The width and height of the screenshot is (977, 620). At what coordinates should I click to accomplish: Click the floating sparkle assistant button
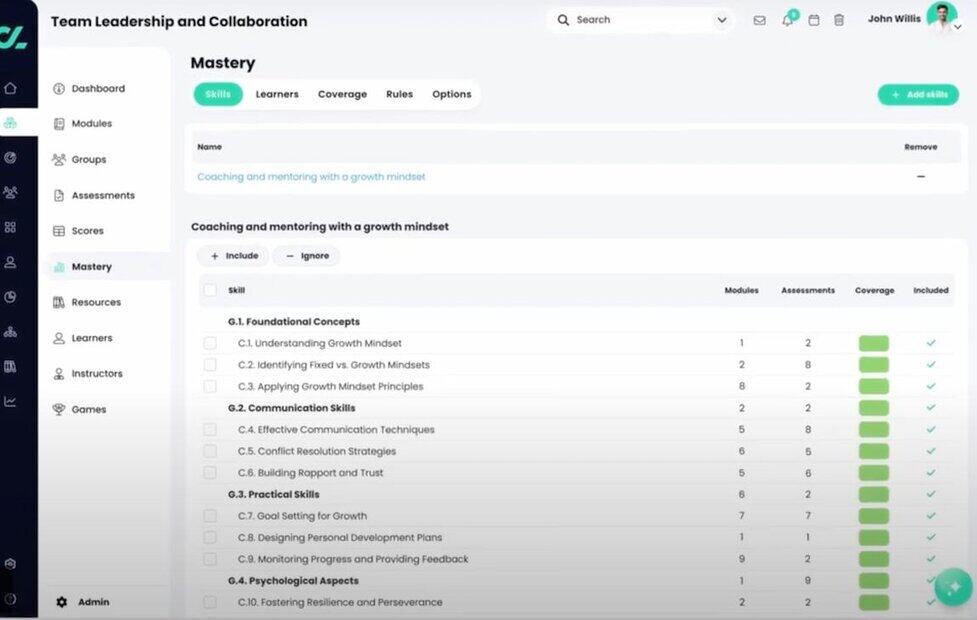[x=952, y=587]
